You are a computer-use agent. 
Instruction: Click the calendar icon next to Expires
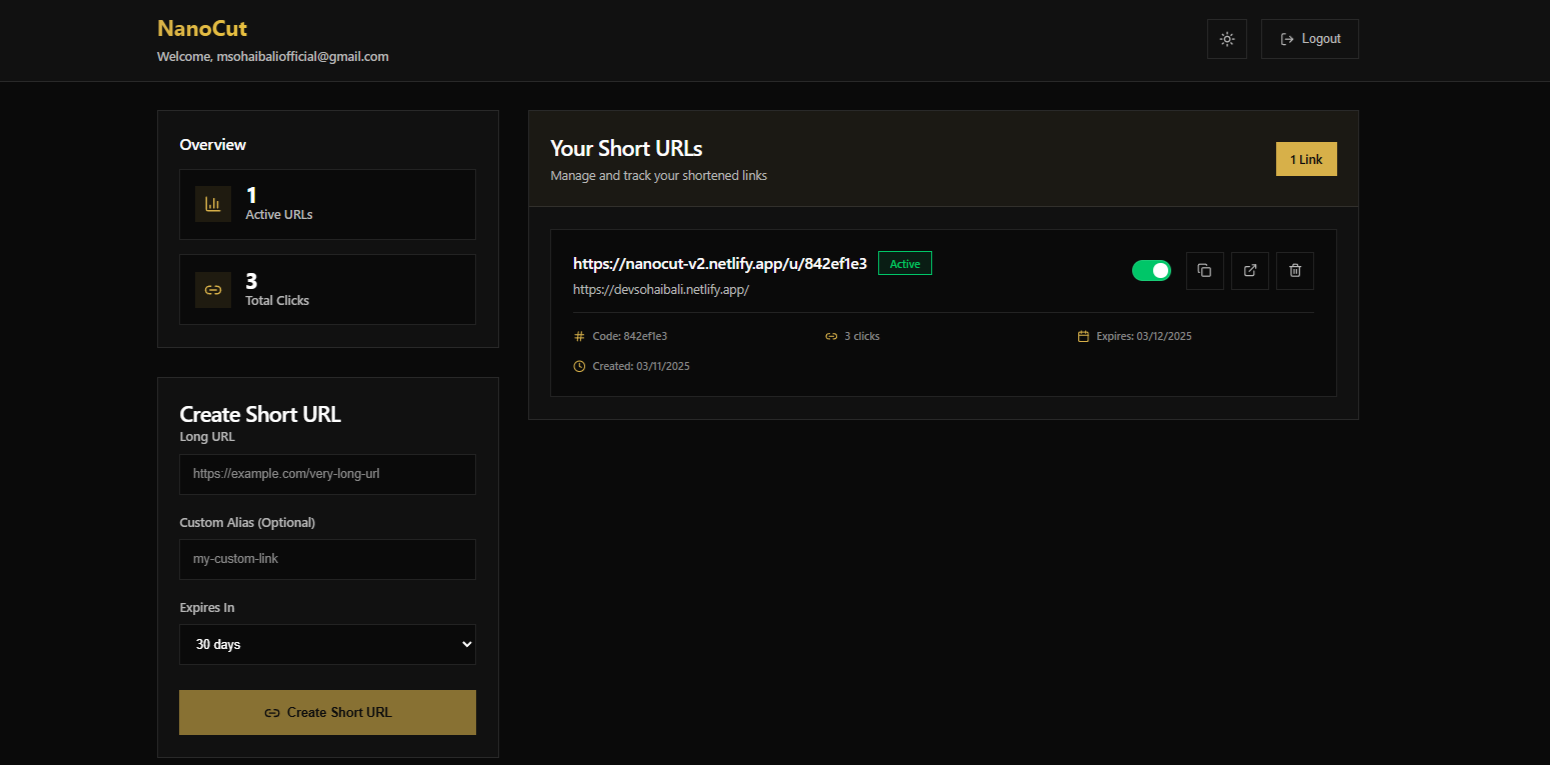click(1083, 337)
